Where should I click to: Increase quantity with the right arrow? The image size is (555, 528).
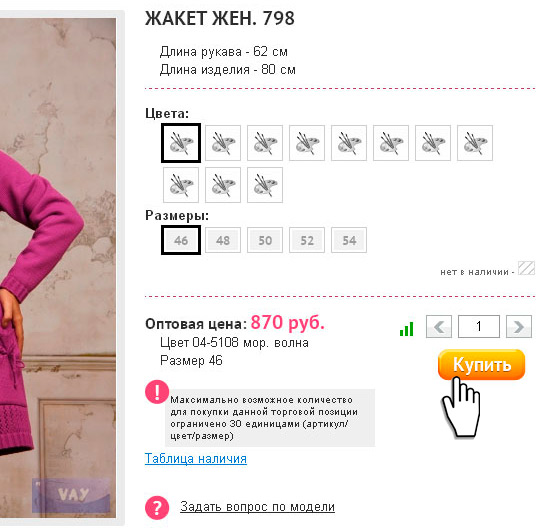coord(519,326)
